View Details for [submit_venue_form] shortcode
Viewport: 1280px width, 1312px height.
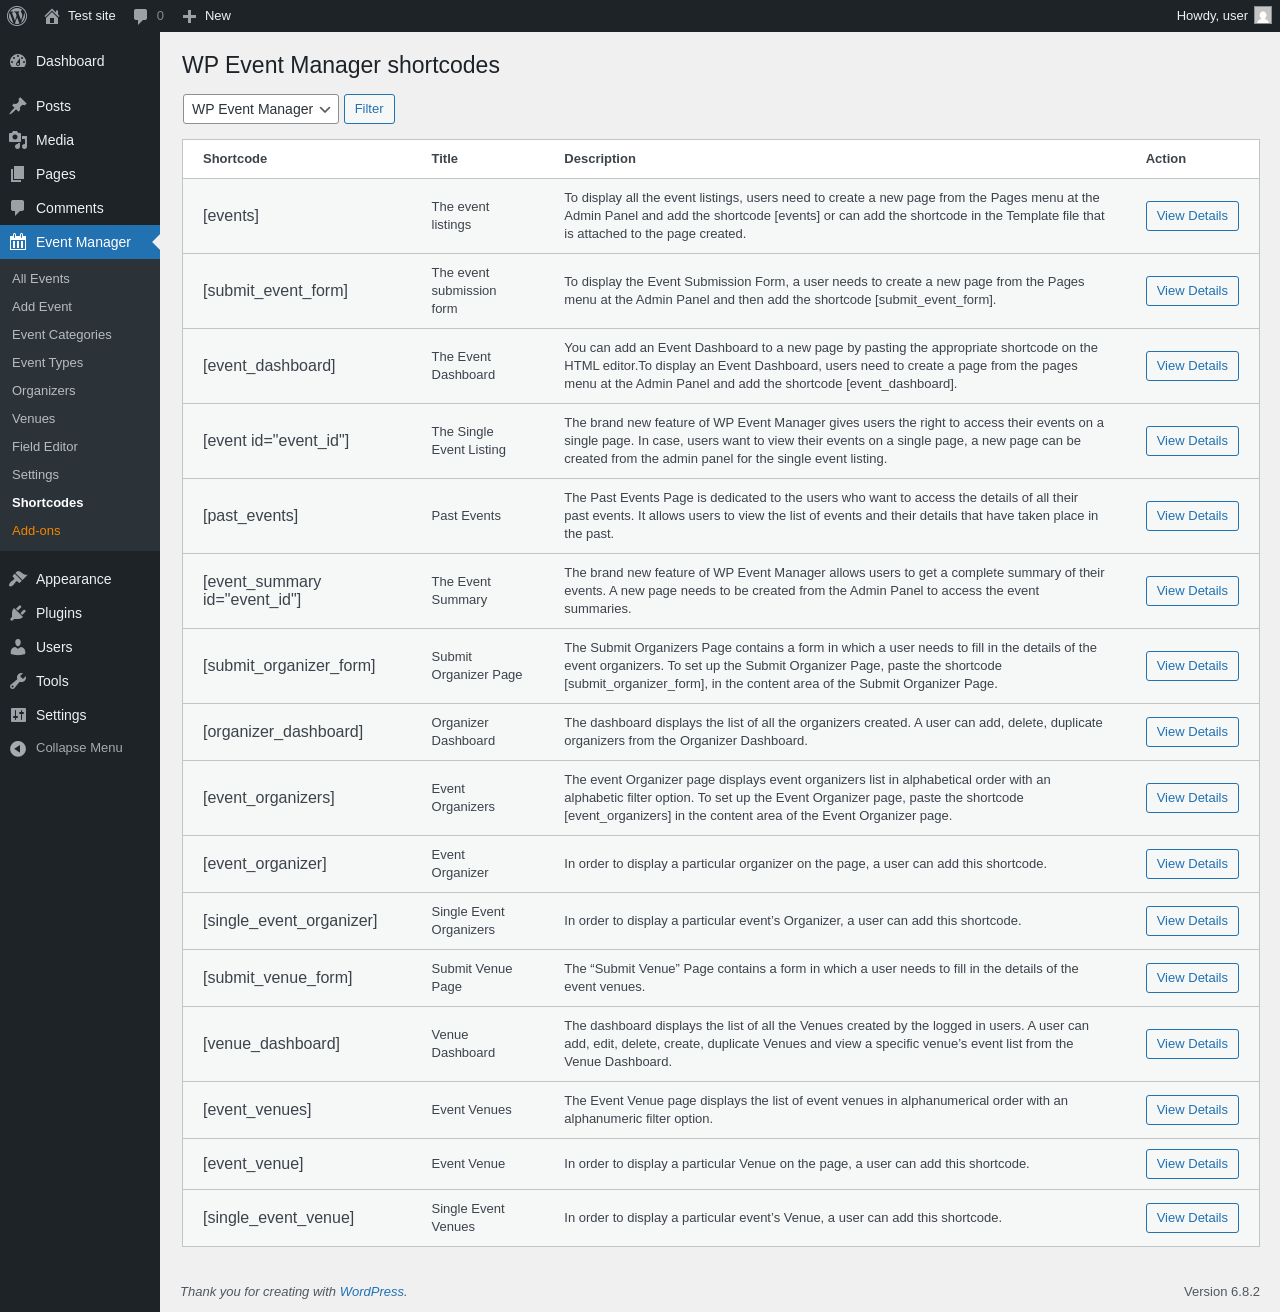tap(1192, 978)
